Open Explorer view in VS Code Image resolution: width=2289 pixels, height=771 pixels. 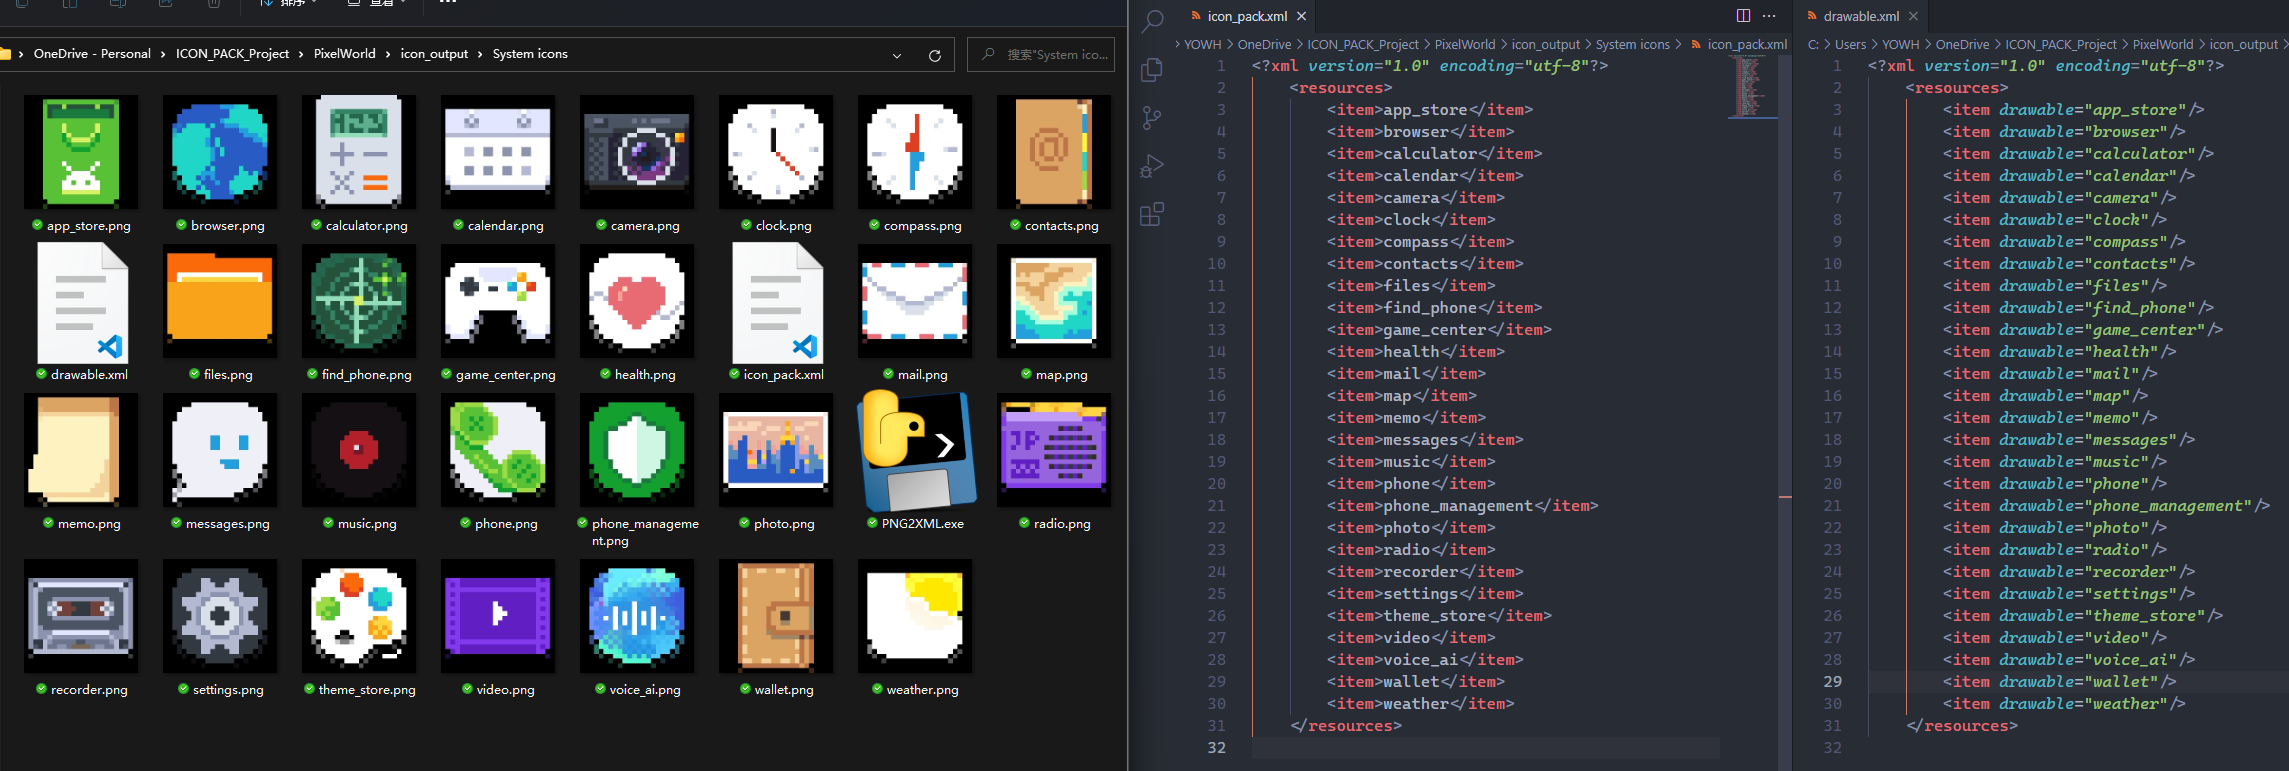click(x=1152, y=69)
